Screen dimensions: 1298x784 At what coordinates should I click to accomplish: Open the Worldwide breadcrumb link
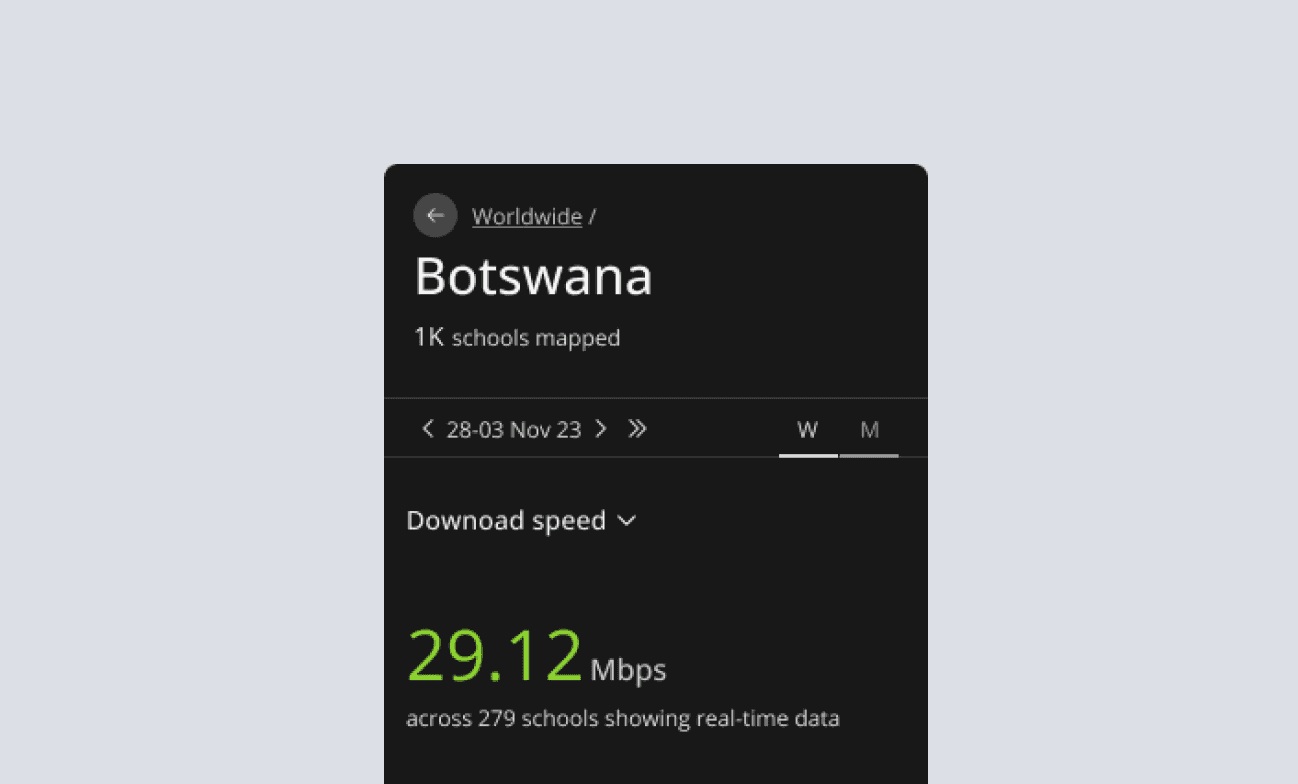(x=527, y=216)
